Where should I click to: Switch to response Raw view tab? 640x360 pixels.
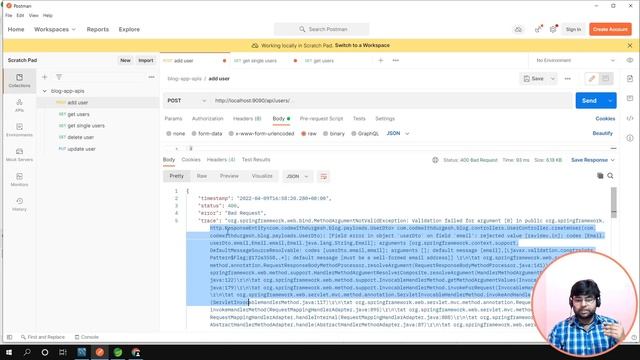point(202,176)
